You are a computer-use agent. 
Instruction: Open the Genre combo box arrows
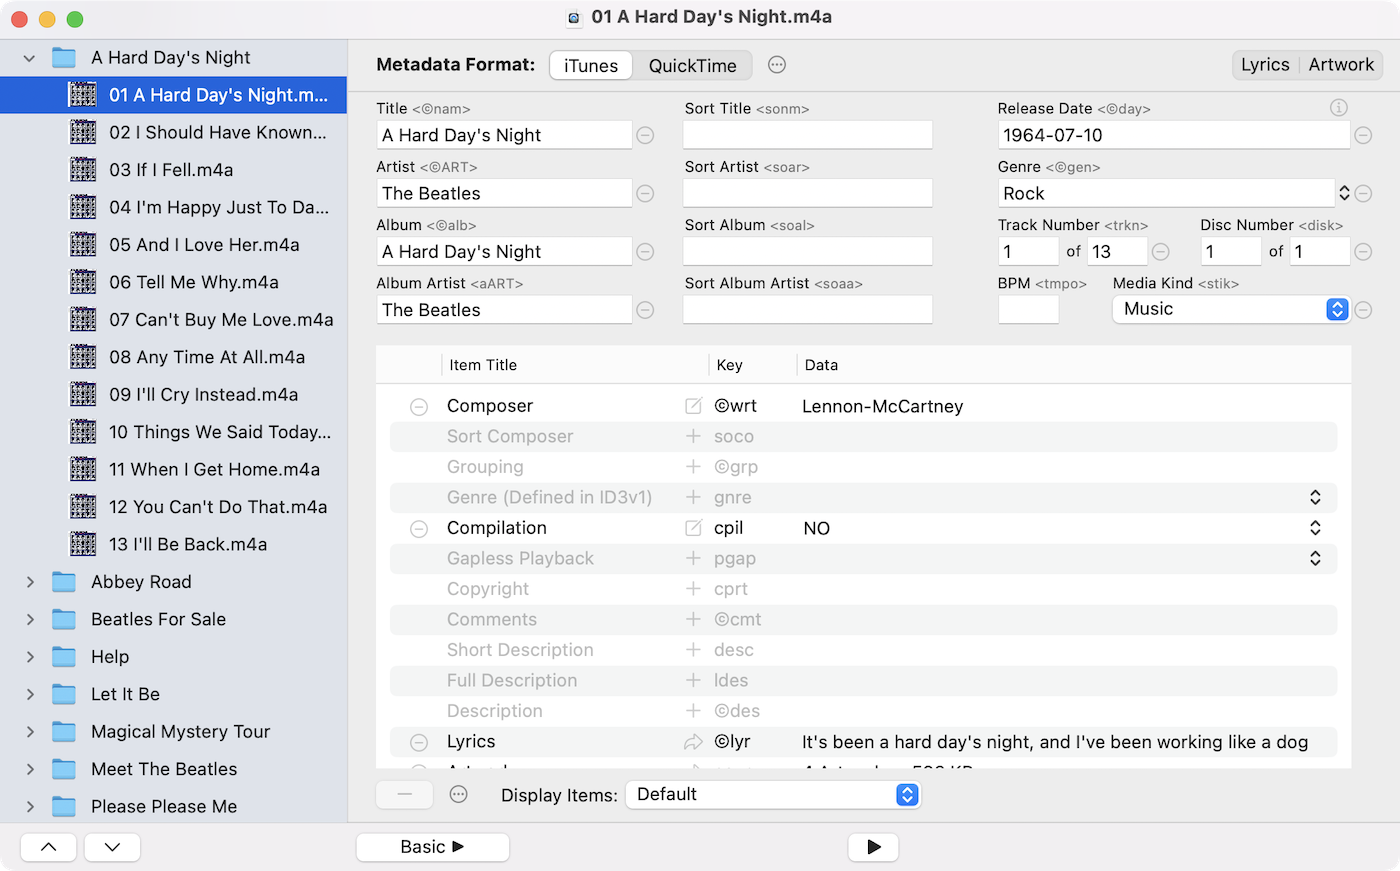point(1344,193)
